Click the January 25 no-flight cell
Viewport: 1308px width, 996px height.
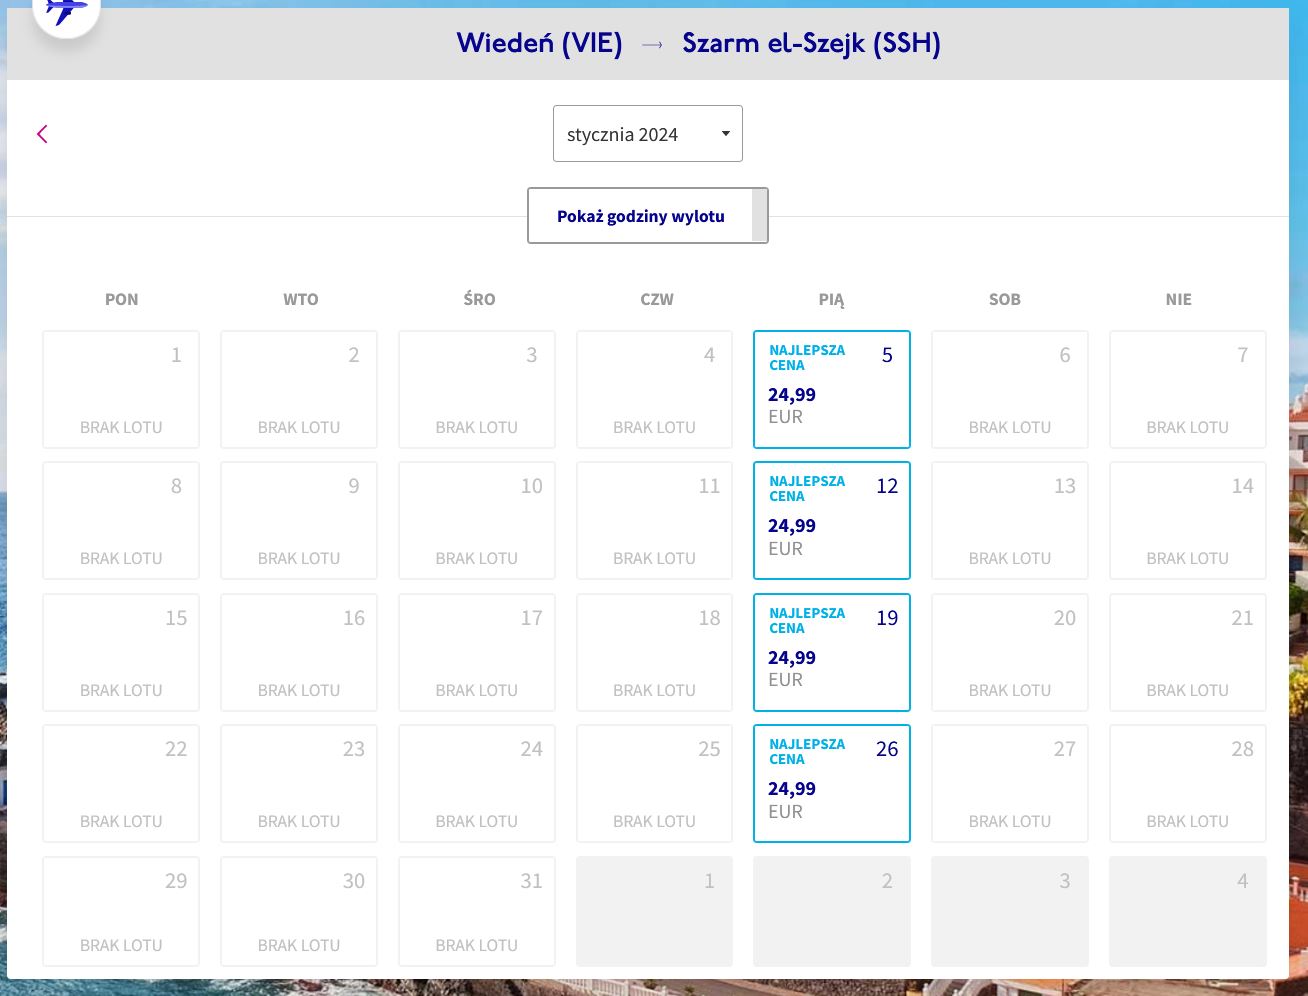pyautogui.click(x=655, y=783)
